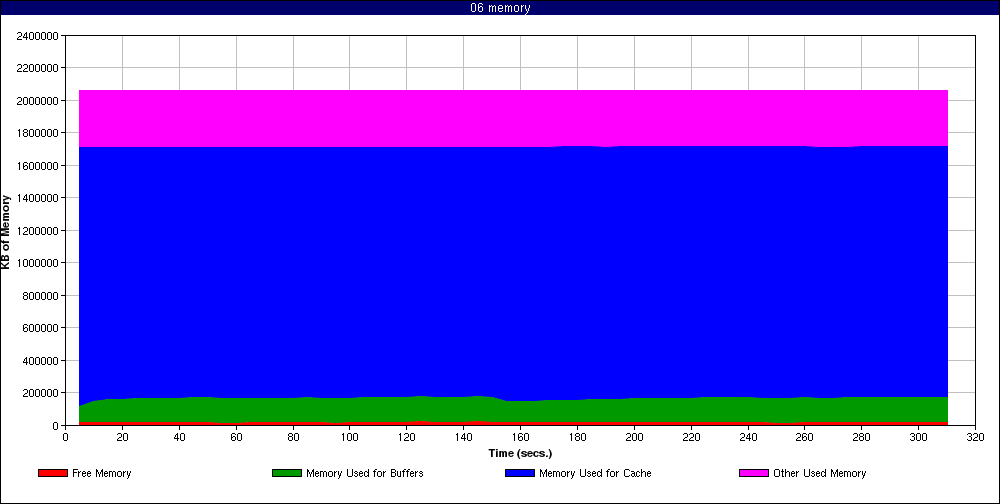Click the 'KB of Memory' axis label

pos(6,232)
